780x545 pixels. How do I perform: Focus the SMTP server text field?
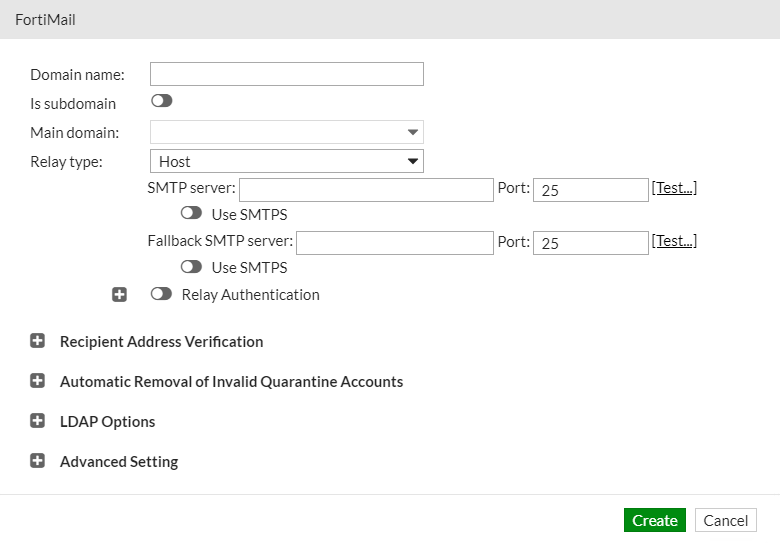click(366, 189)
